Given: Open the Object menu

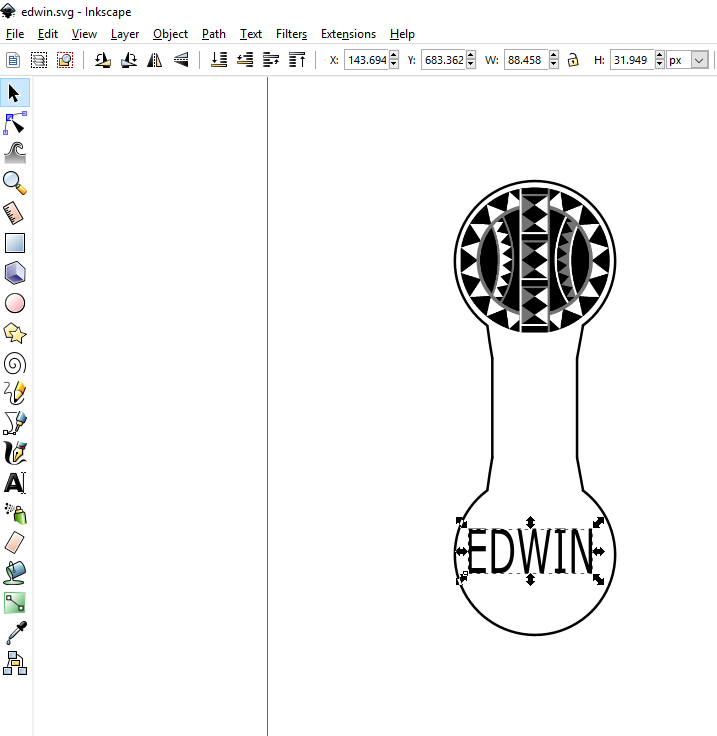Looking at the screenshot, I should click(x=170, y=34).
